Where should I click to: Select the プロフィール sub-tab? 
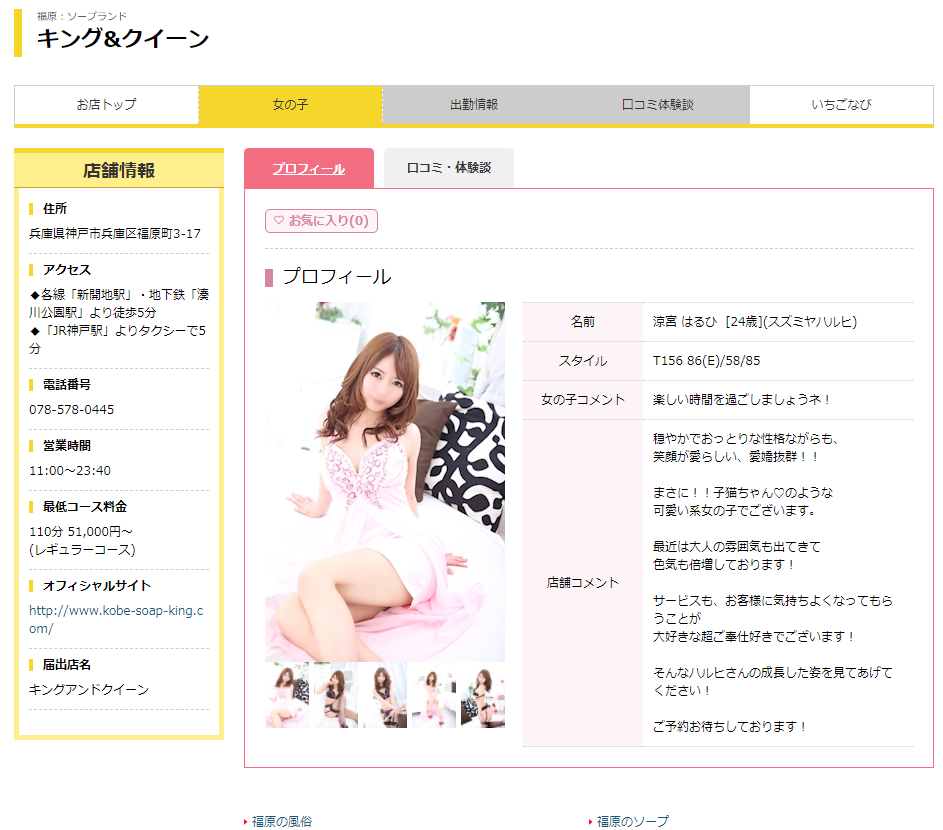click(309, 168)
